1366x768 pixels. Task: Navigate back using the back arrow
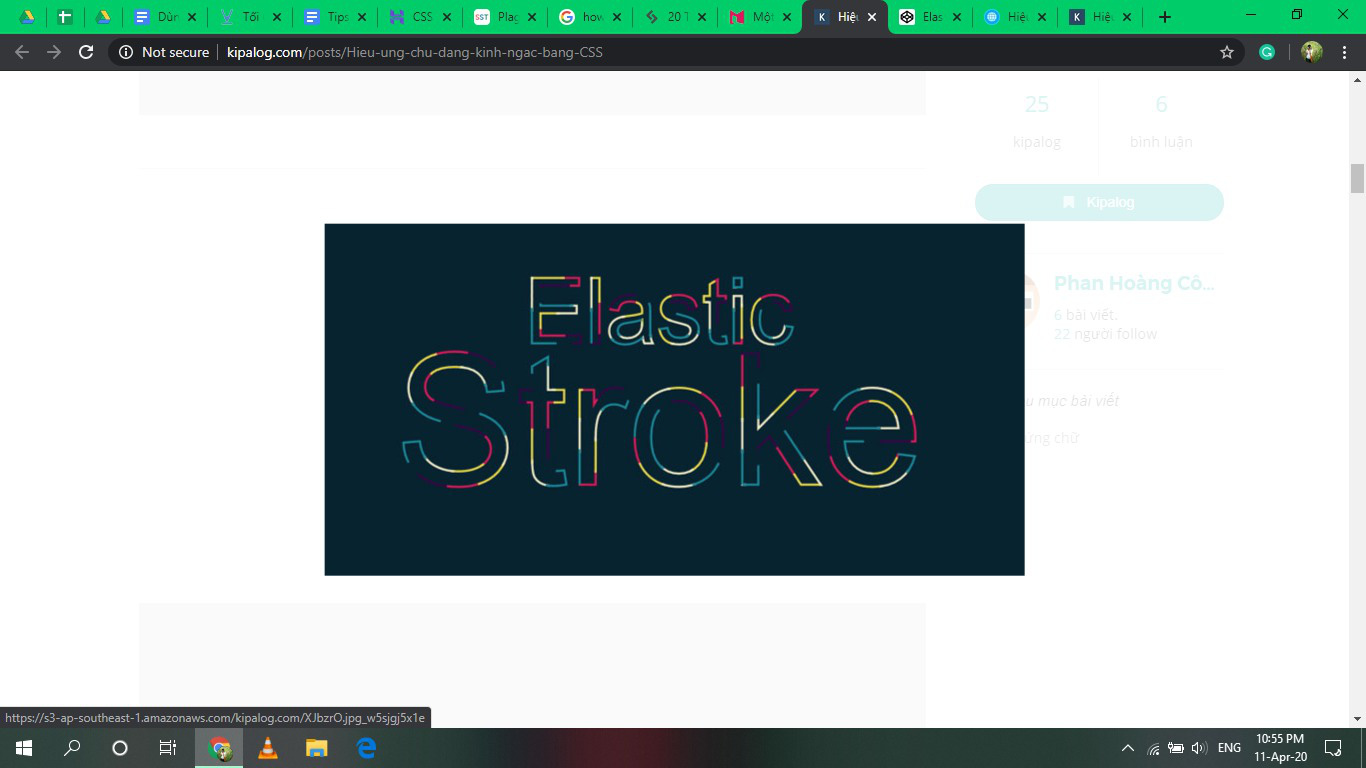pos(21,52)
